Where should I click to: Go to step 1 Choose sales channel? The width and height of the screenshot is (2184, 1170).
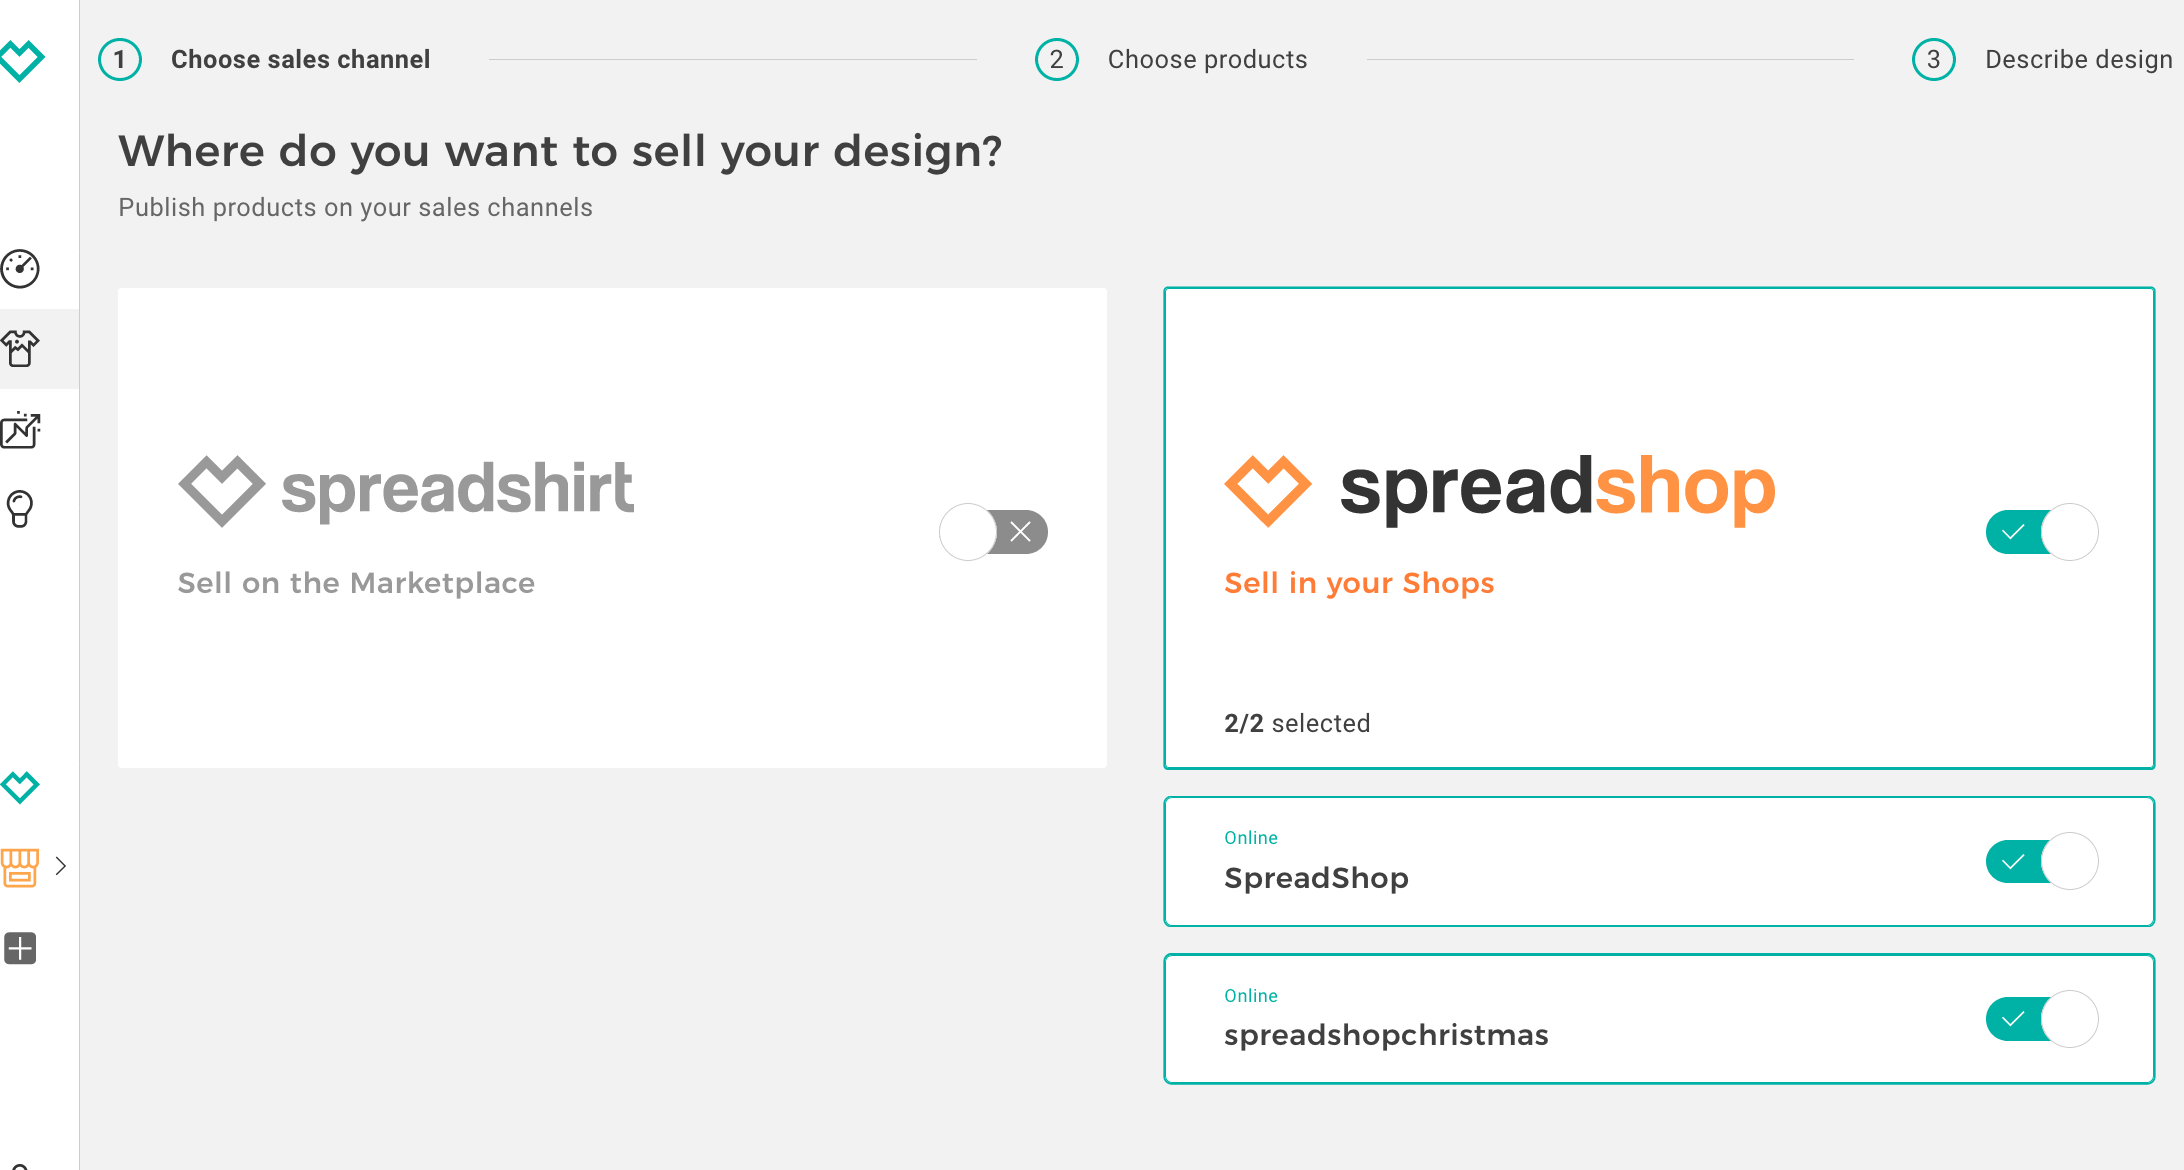point(299,60)
